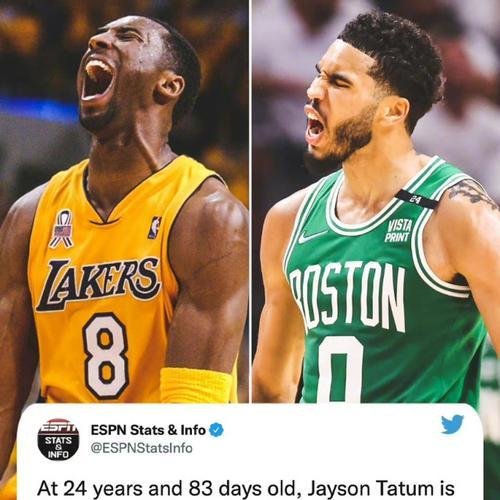Open the ESPN Stats & Info profile avatar

[58, 440]
